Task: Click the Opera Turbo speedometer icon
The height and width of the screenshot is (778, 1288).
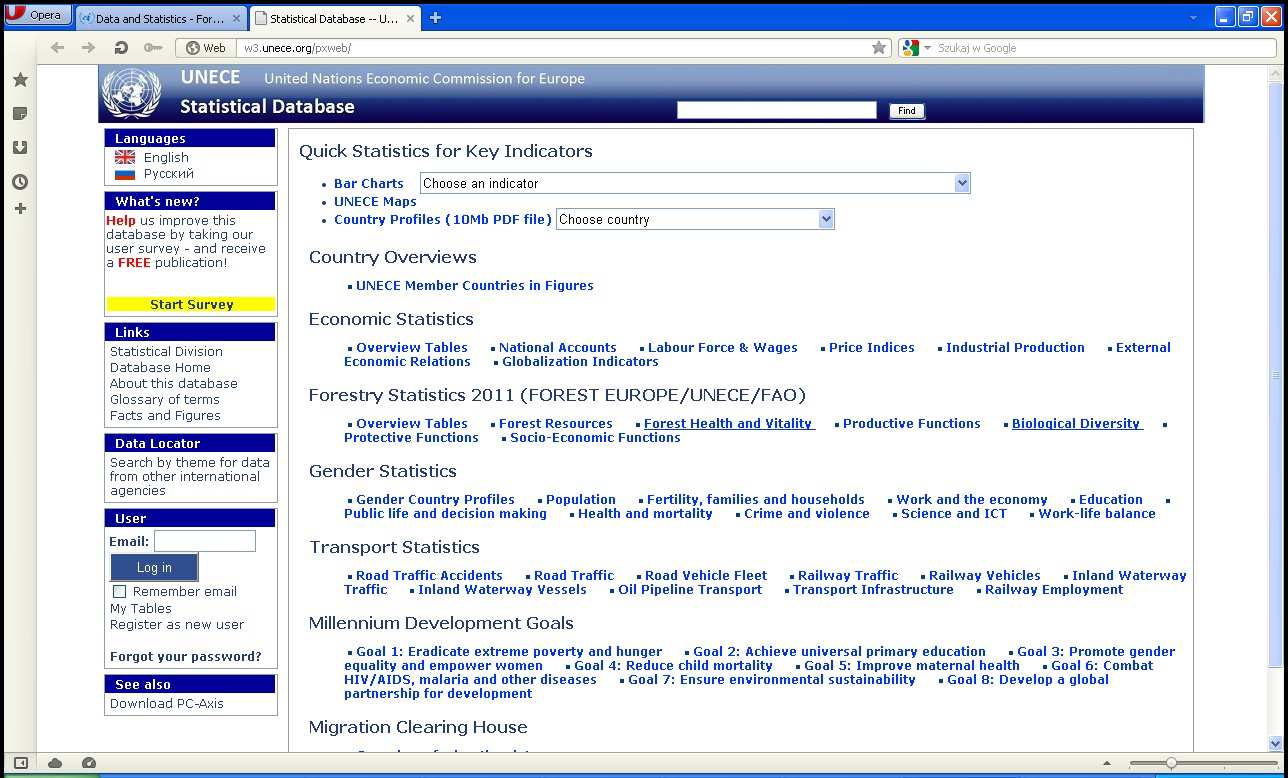Action: (89, 763)
